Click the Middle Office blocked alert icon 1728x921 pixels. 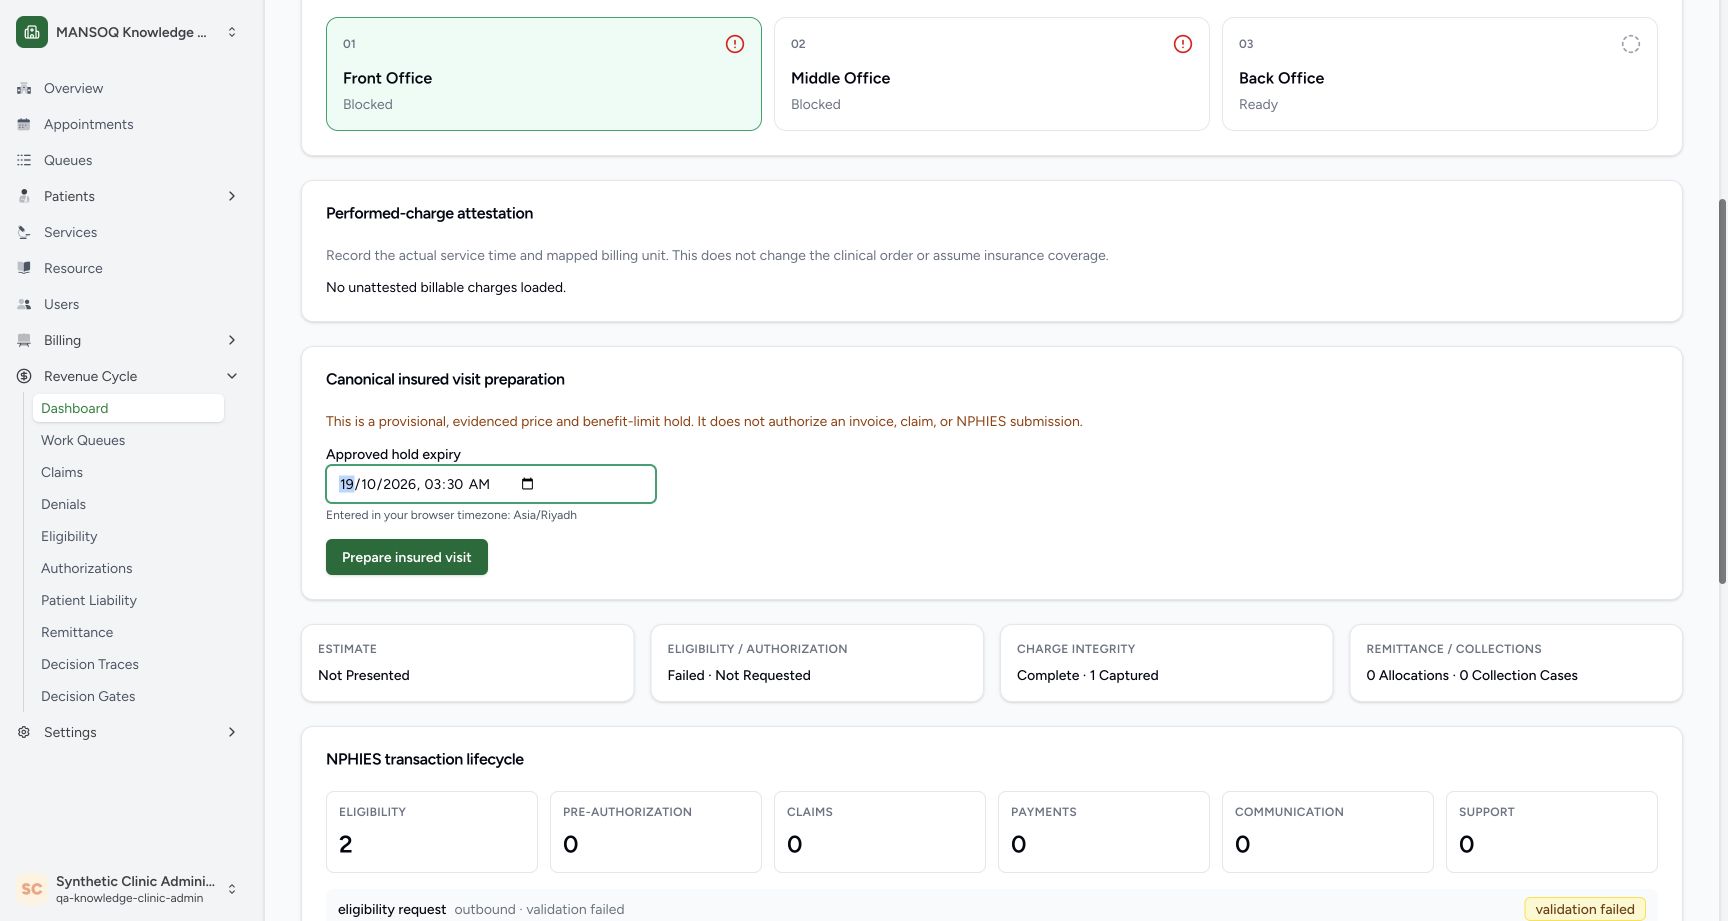1183,44
